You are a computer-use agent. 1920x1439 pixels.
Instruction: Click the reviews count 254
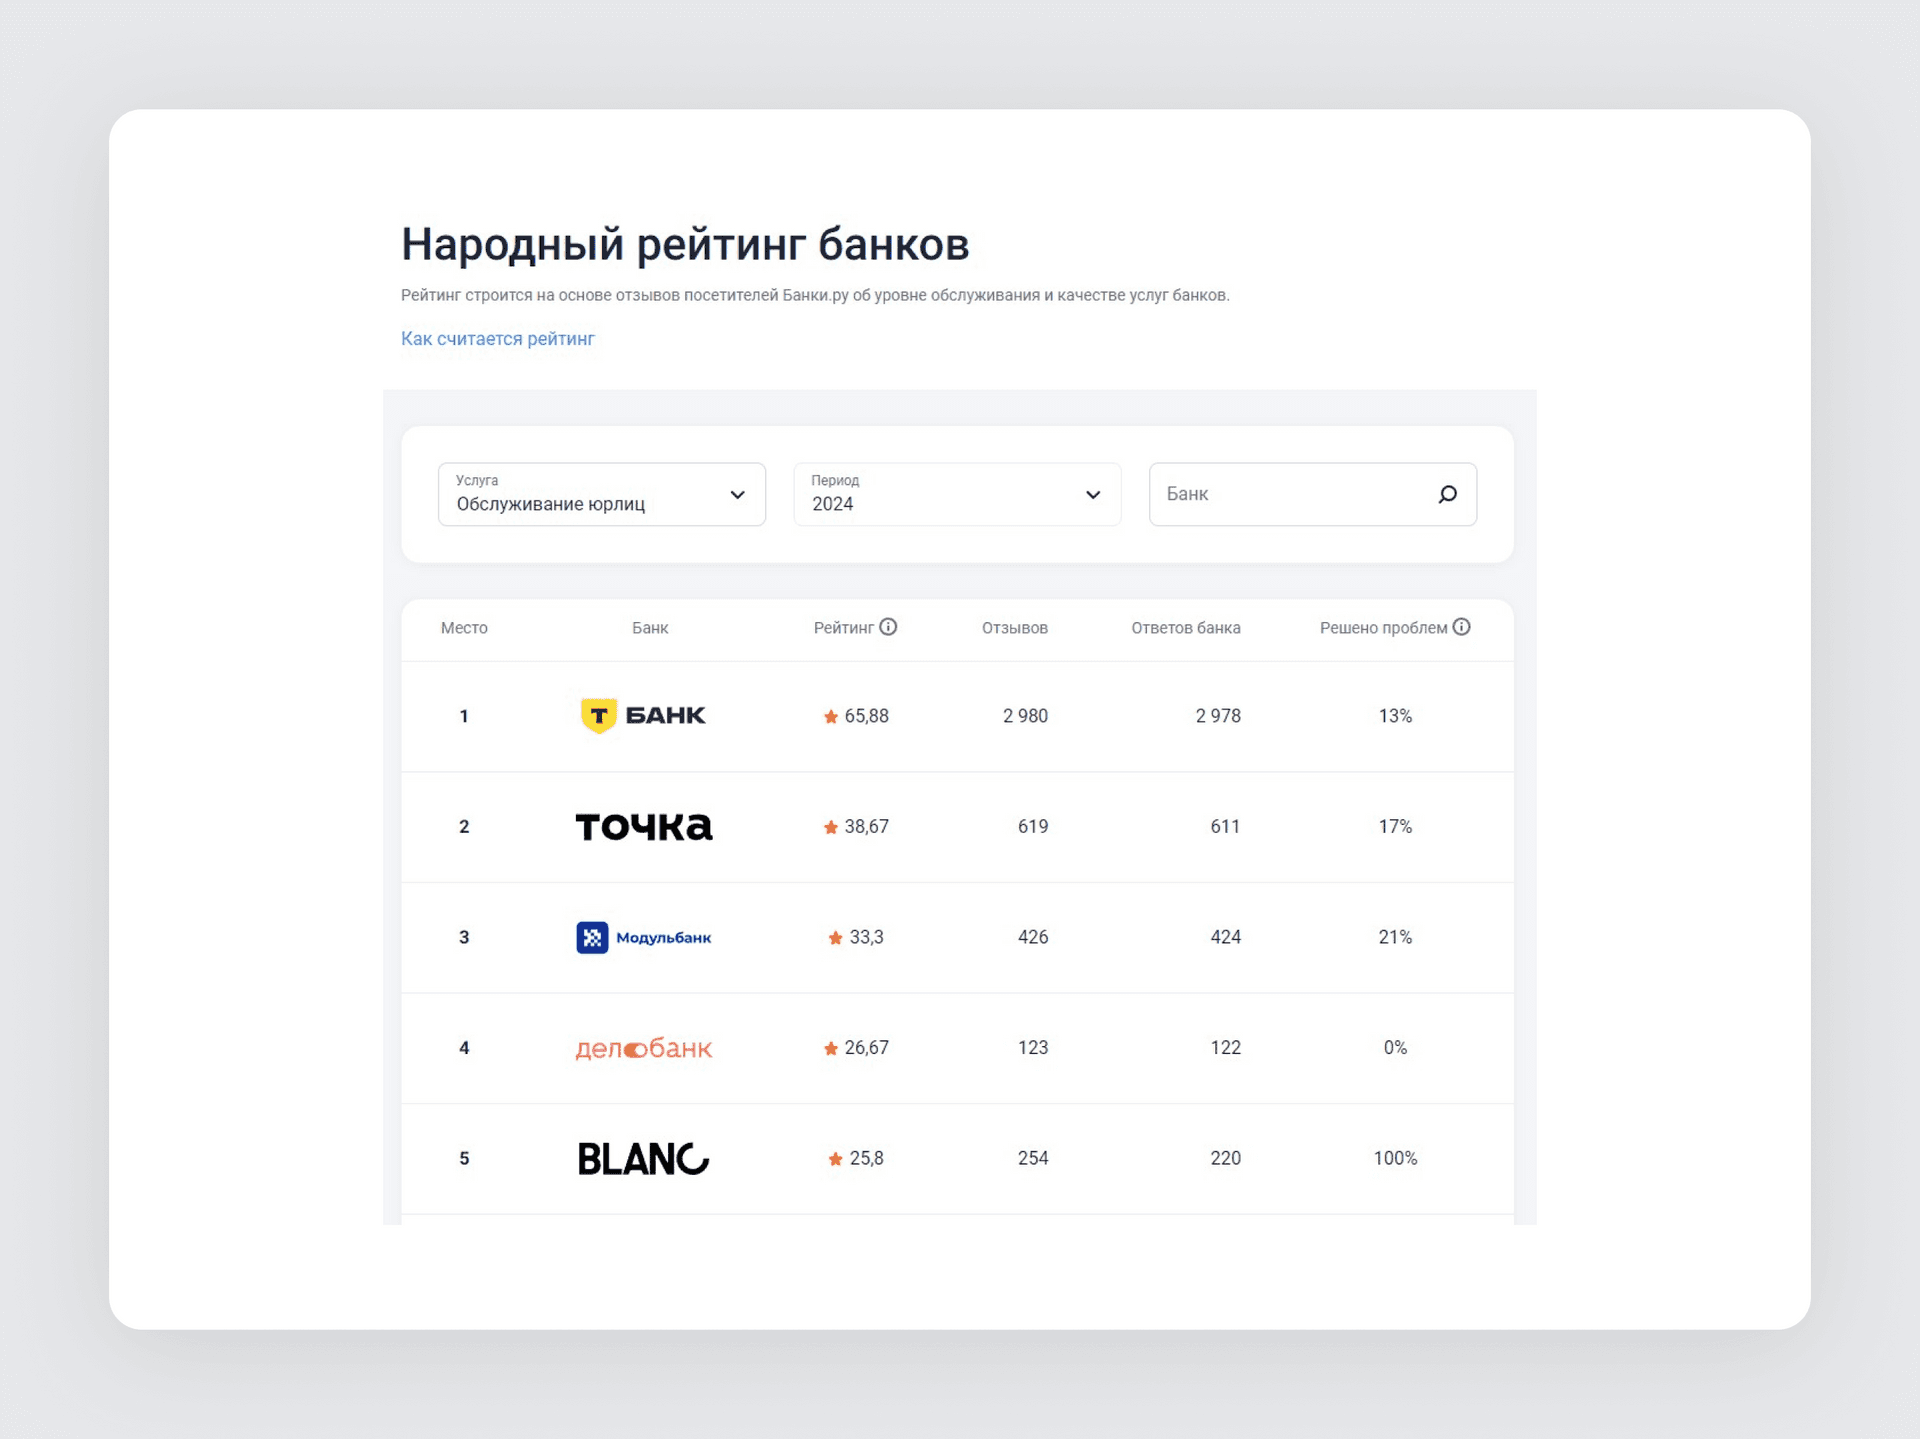[1033, 1158]
